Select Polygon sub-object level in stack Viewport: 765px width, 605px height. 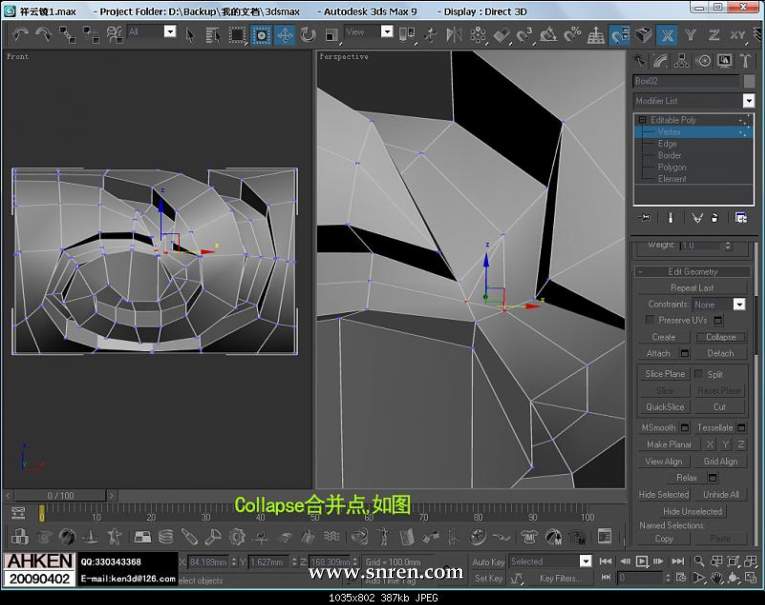click(x=672, y=167)
